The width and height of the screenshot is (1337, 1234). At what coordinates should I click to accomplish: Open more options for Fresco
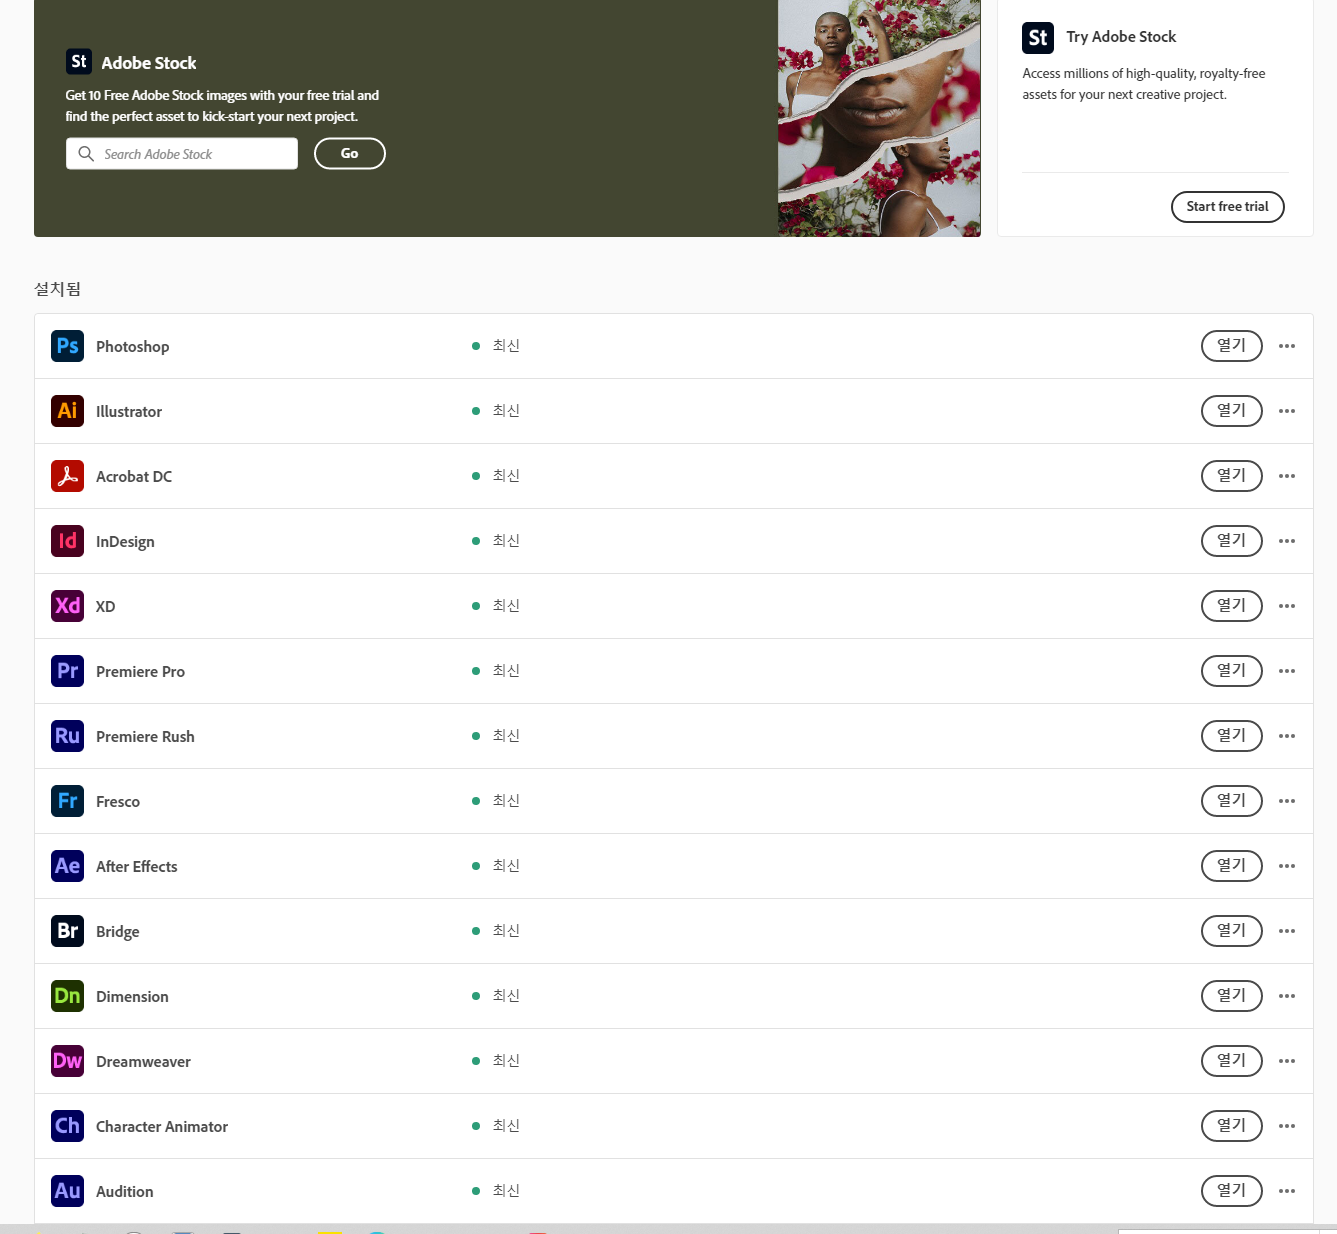click(1287, 801)
